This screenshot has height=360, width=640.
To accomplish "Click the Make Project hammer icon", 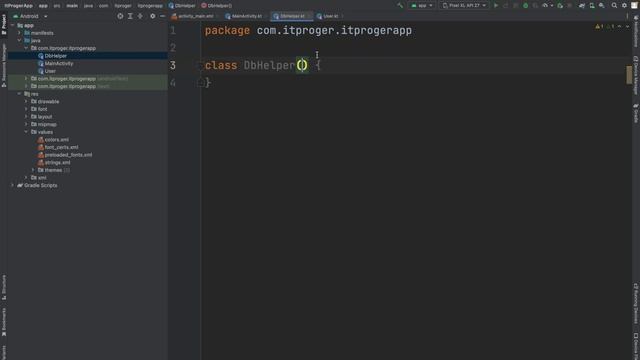I will tap(400, 6).
